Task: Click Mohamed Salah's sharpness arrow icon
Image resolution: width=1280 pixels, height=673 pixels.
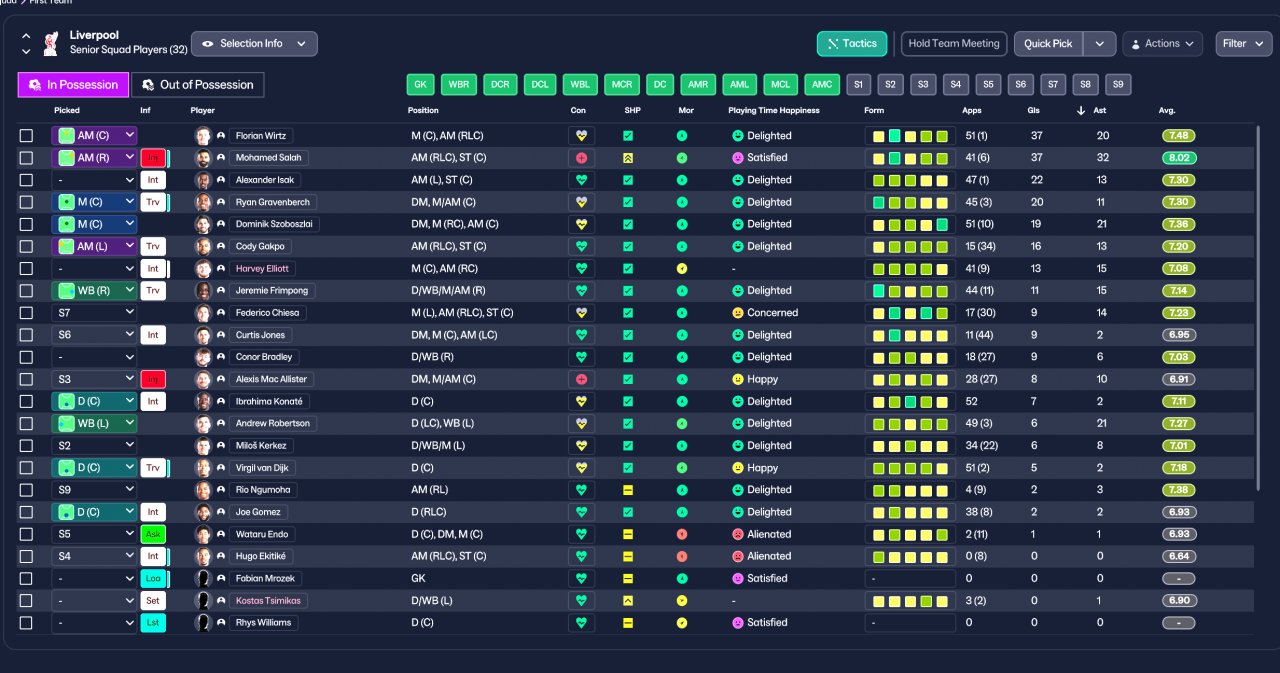Action: 628,158
